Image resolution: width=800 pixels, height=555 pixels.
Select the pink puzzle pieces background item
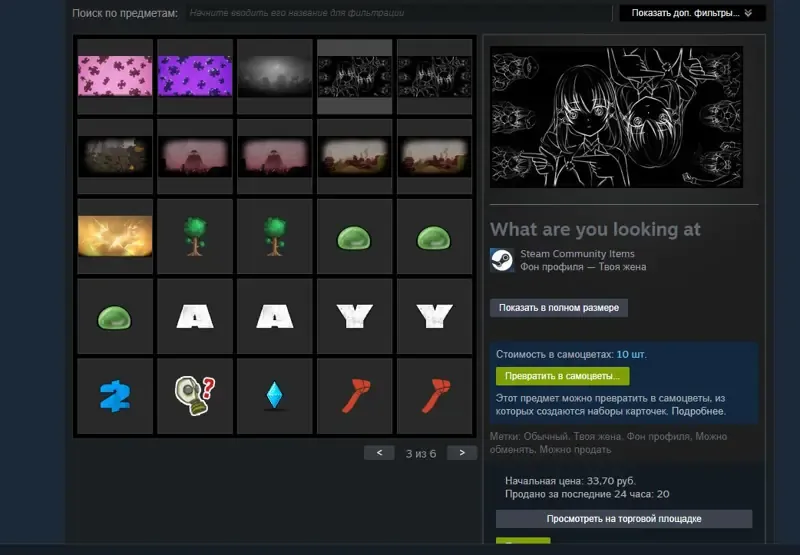[115, 76]
